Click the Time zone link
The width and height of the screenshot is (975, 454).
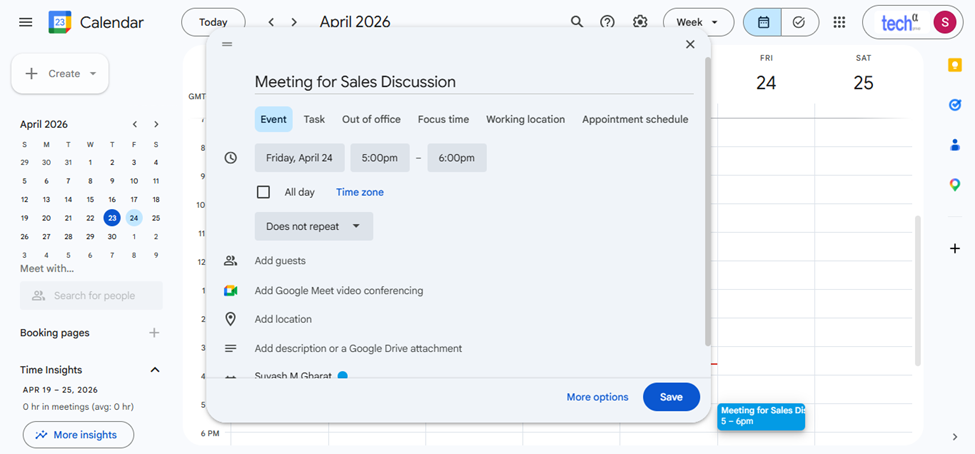pyautogui.click(x=360, y=192)
